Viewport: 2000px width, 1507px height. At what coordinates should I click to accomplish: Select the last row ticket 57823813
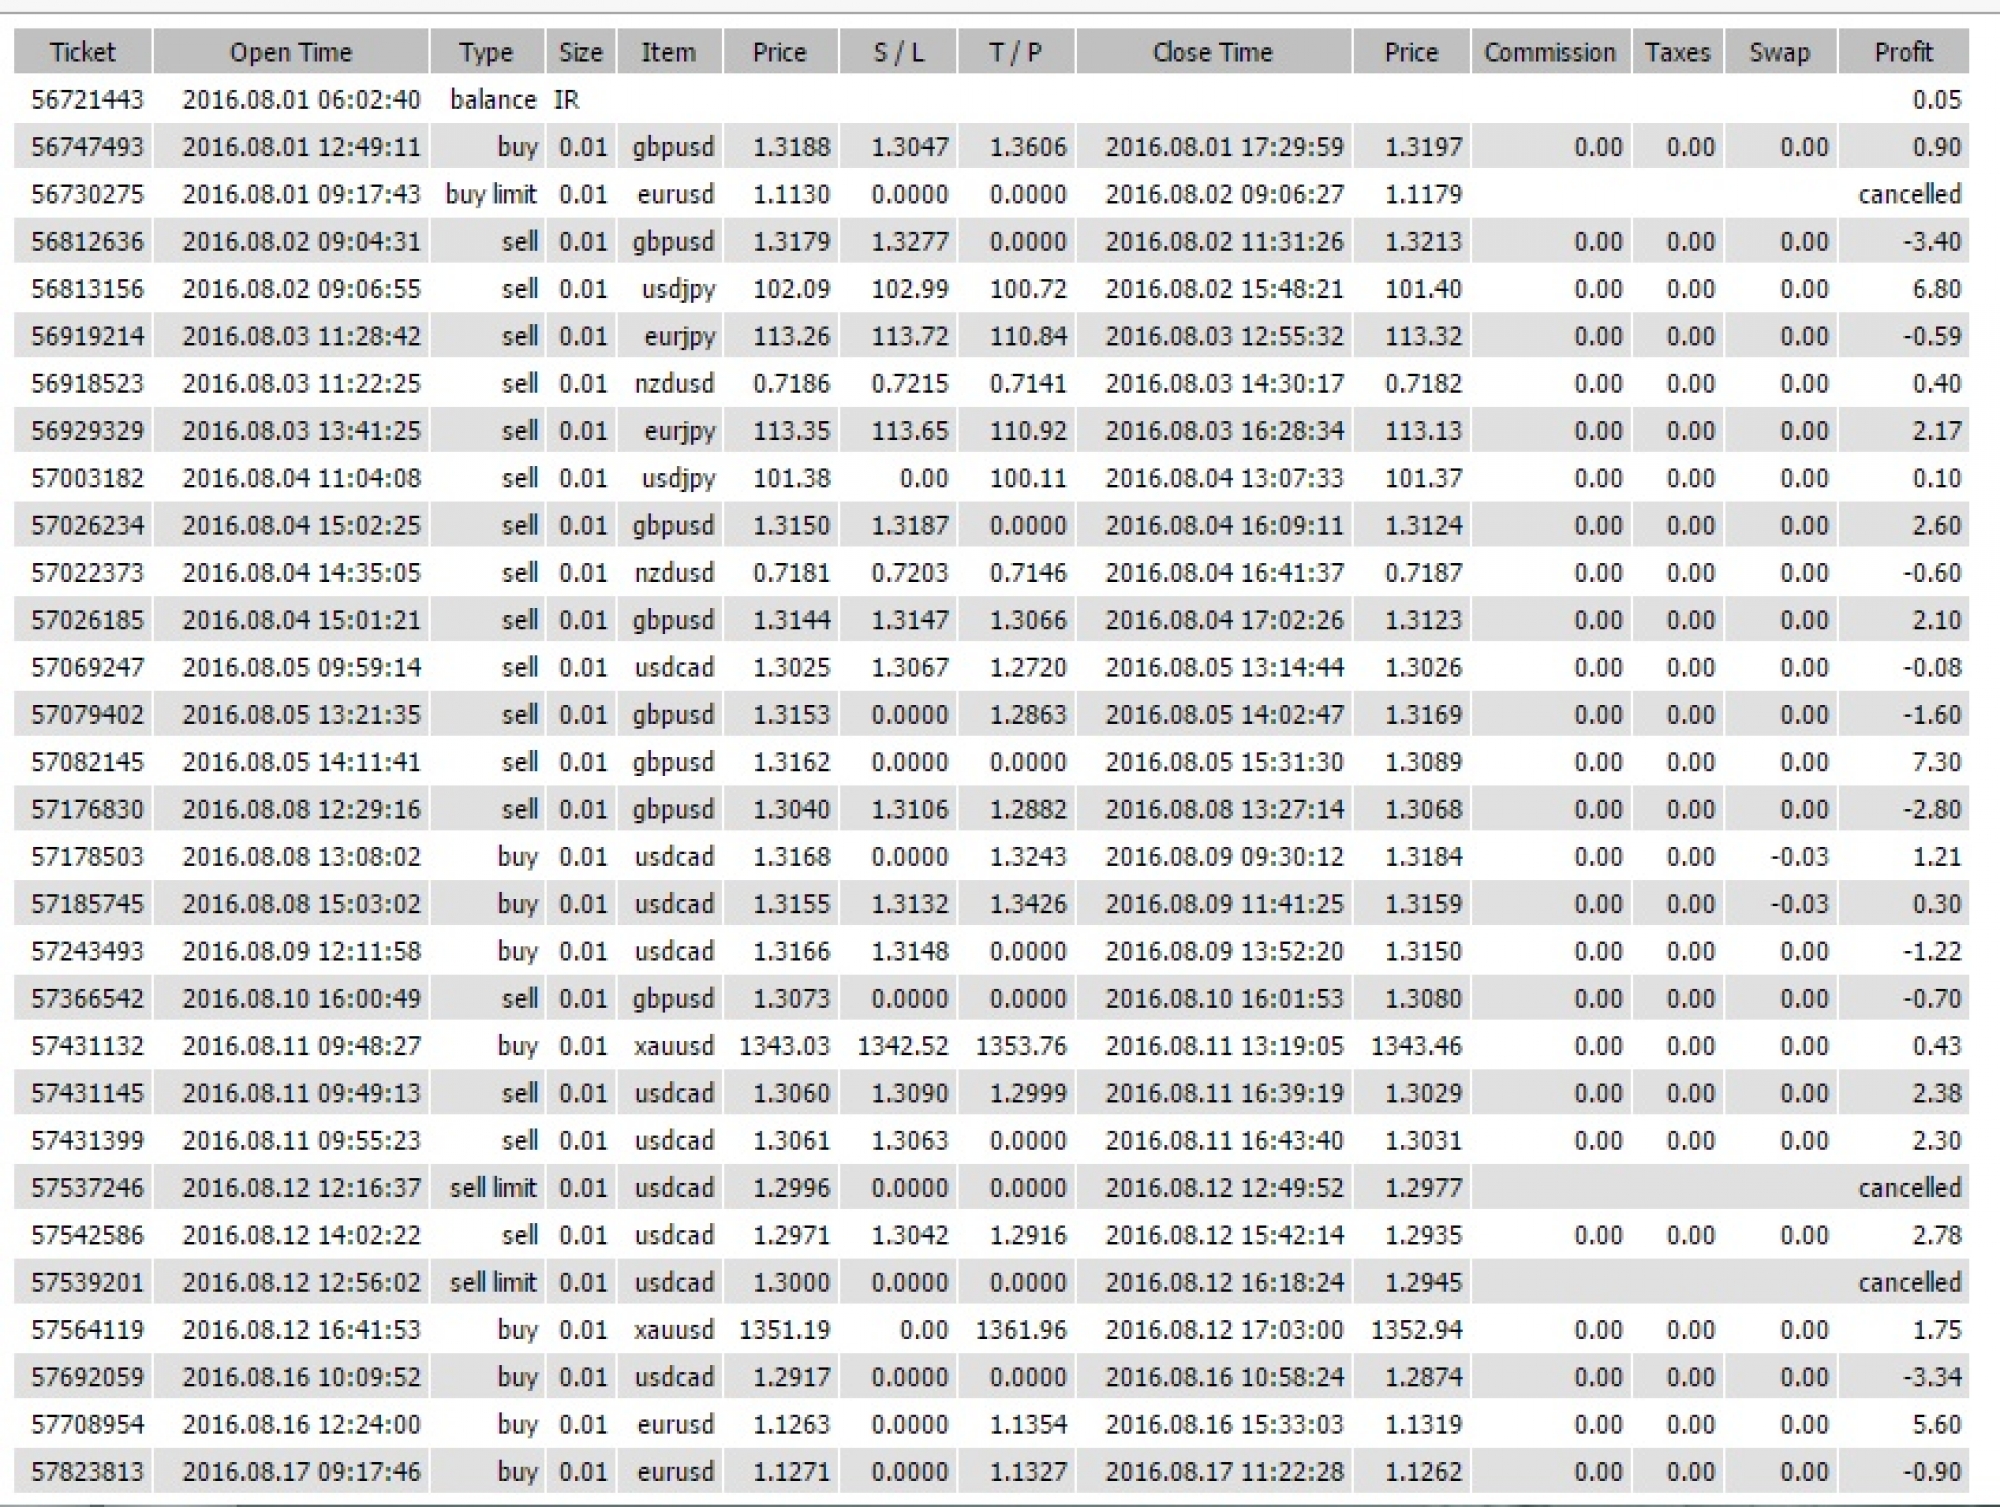pyautogui.click(x=88, y=1472)
